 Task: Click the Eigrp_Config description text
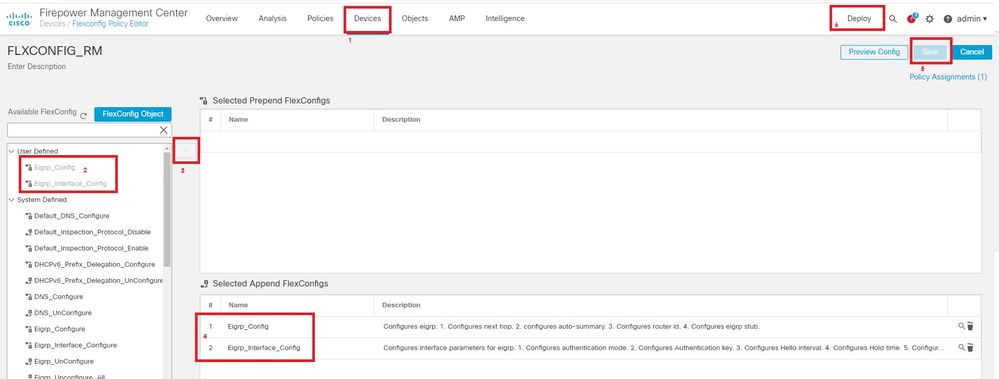571,326
